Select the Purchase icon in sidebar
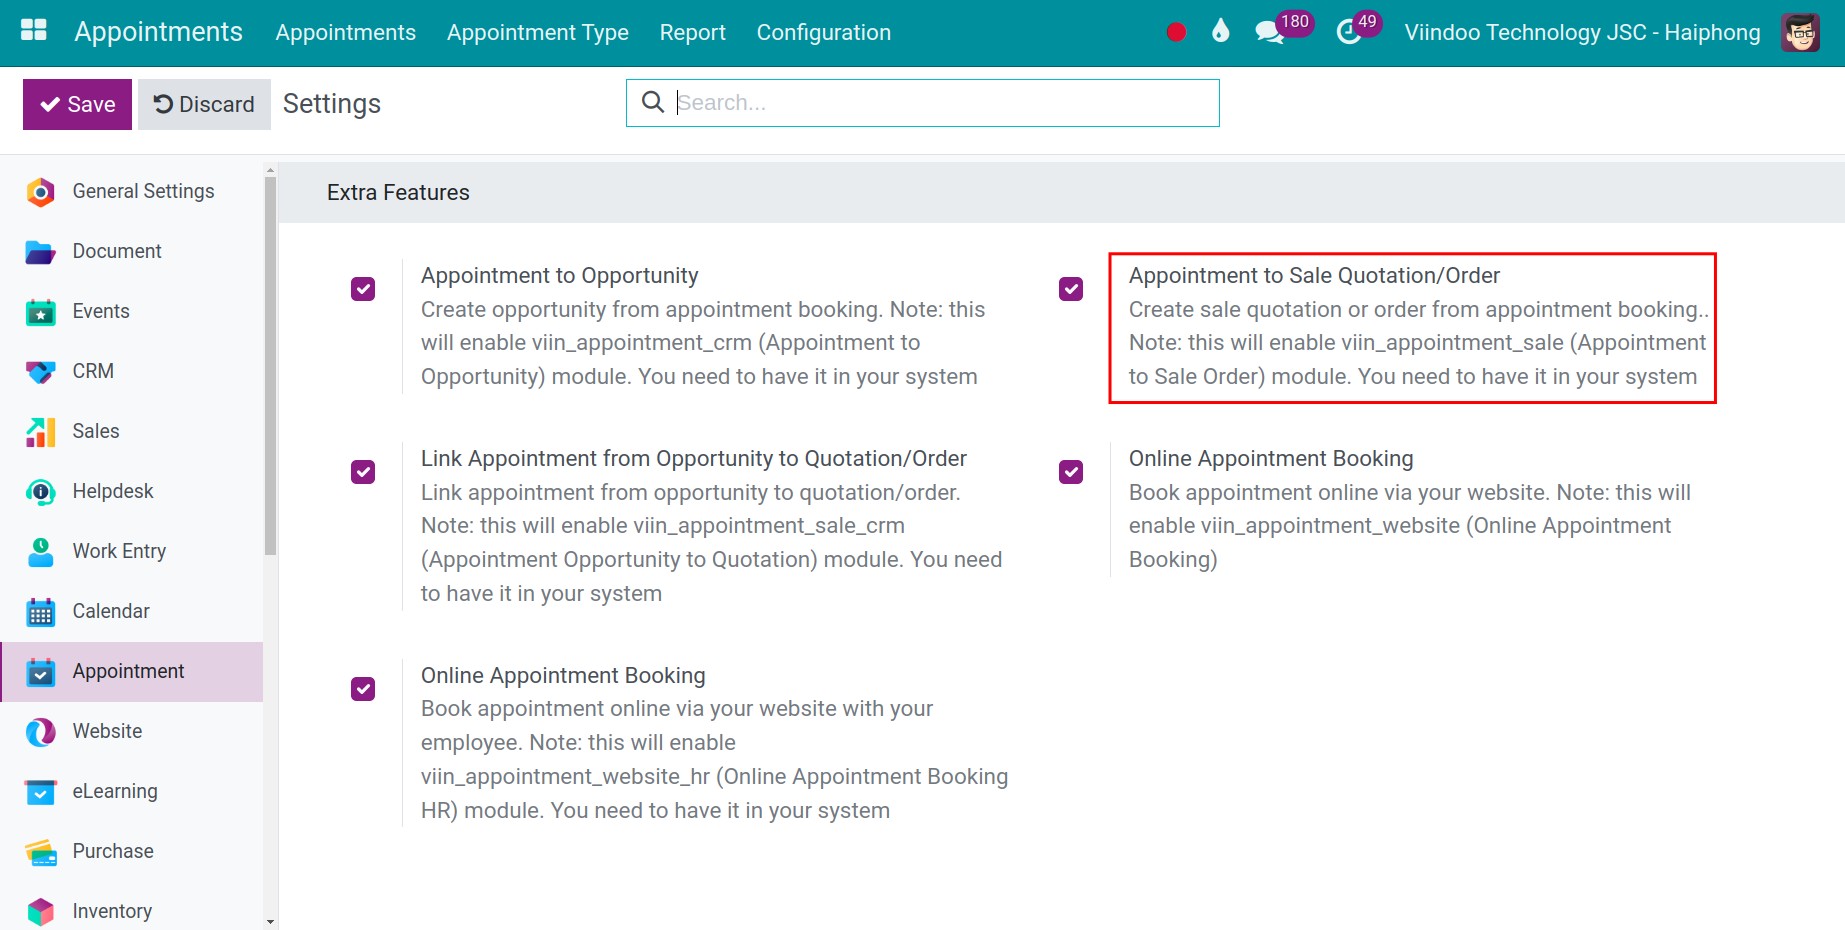Screen dimensions: 1845x930 [40, 852]
